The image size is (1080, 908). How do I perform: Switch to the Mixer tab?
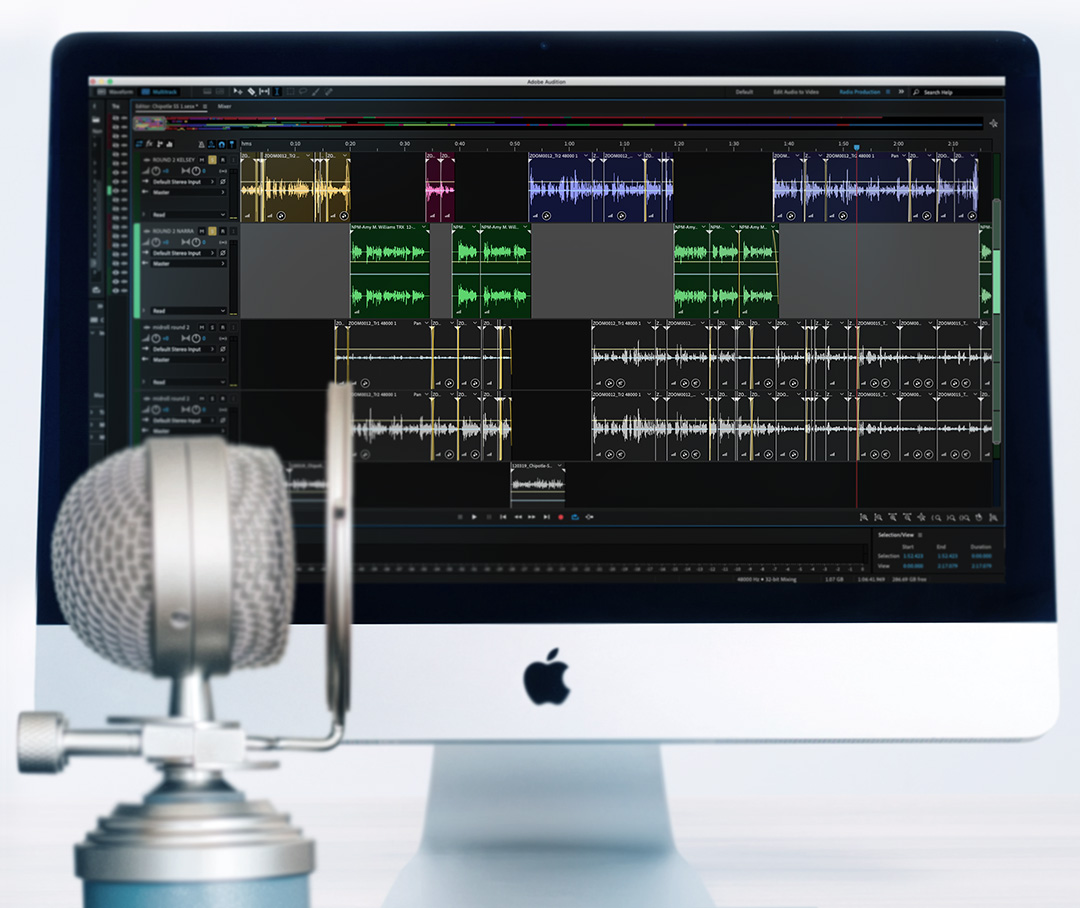(225, 106)
